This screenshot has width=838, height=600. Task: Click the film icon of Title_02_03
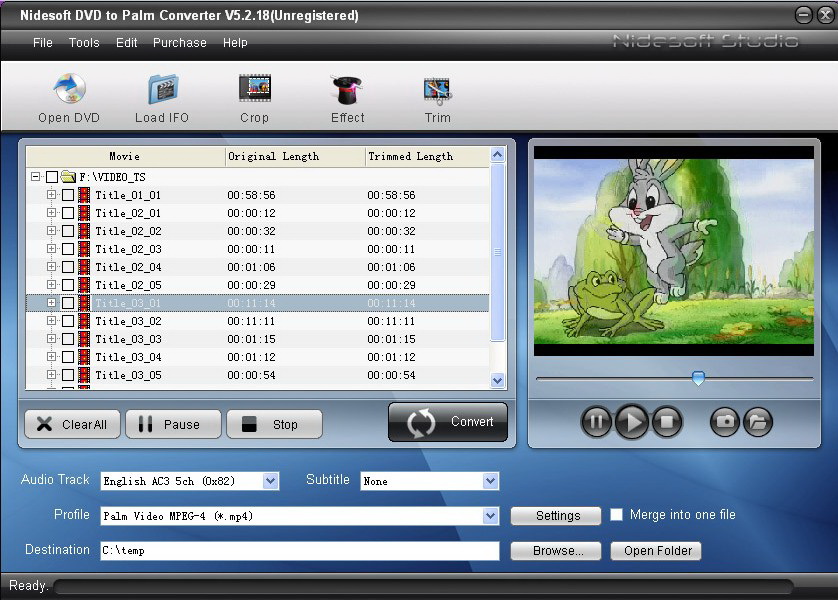84,249
